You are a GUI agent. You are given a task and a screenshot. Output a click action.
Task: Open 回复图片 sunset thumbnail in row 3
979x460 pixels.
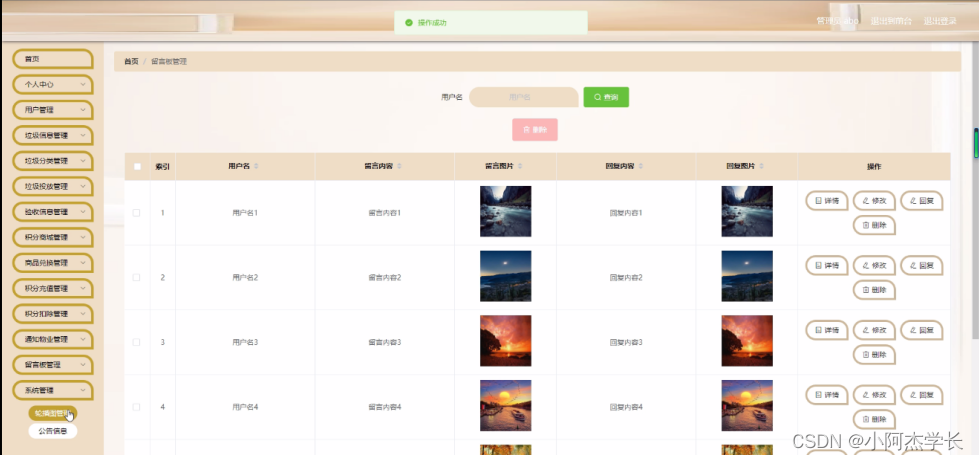[x=747, y=341]
